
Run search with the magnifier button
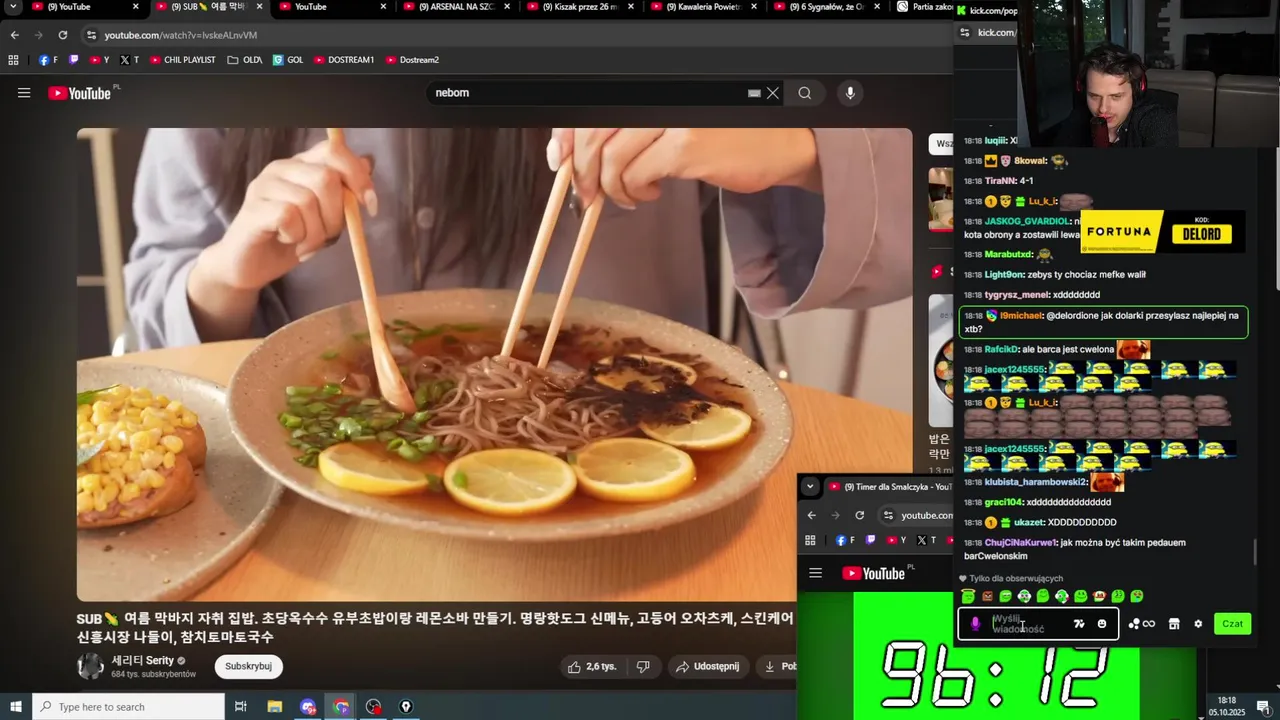tap(805, 93)
